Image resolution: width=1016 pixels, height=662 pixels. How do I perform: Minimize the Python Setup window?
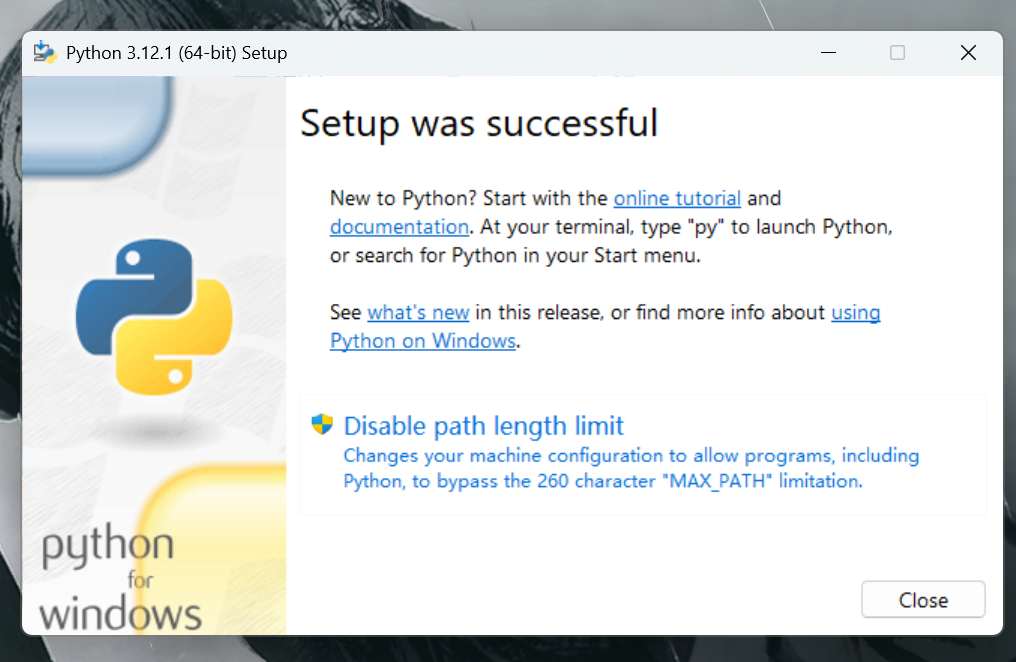[828, 52]
